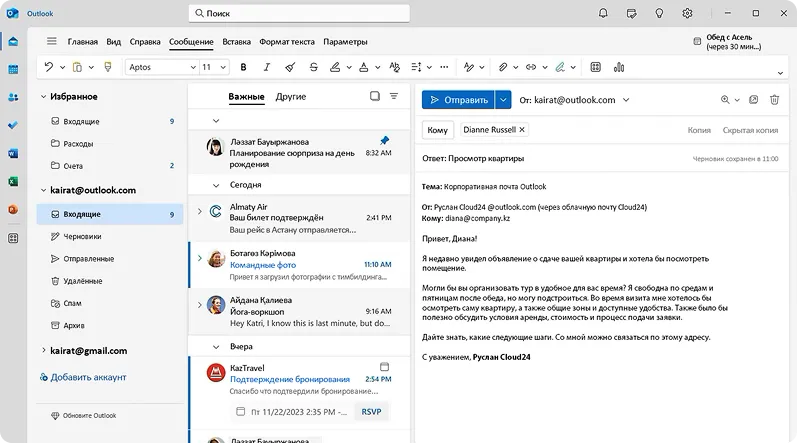Open the zoom dropdown in compose pane
This screenshot has height=443, width=797.
(737, 100)
